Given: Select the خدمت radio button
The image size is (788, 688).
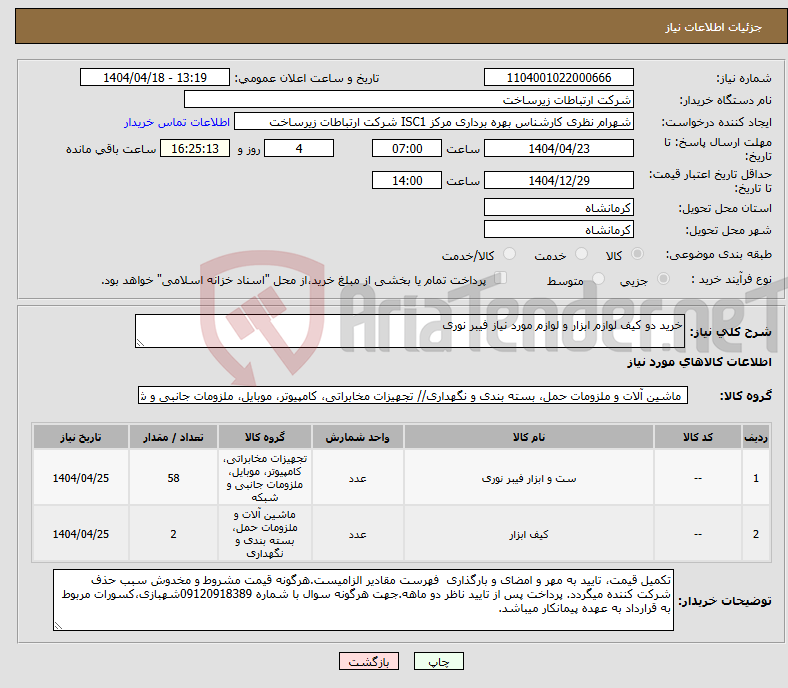Looking at the screenshot, I should 581,254.
